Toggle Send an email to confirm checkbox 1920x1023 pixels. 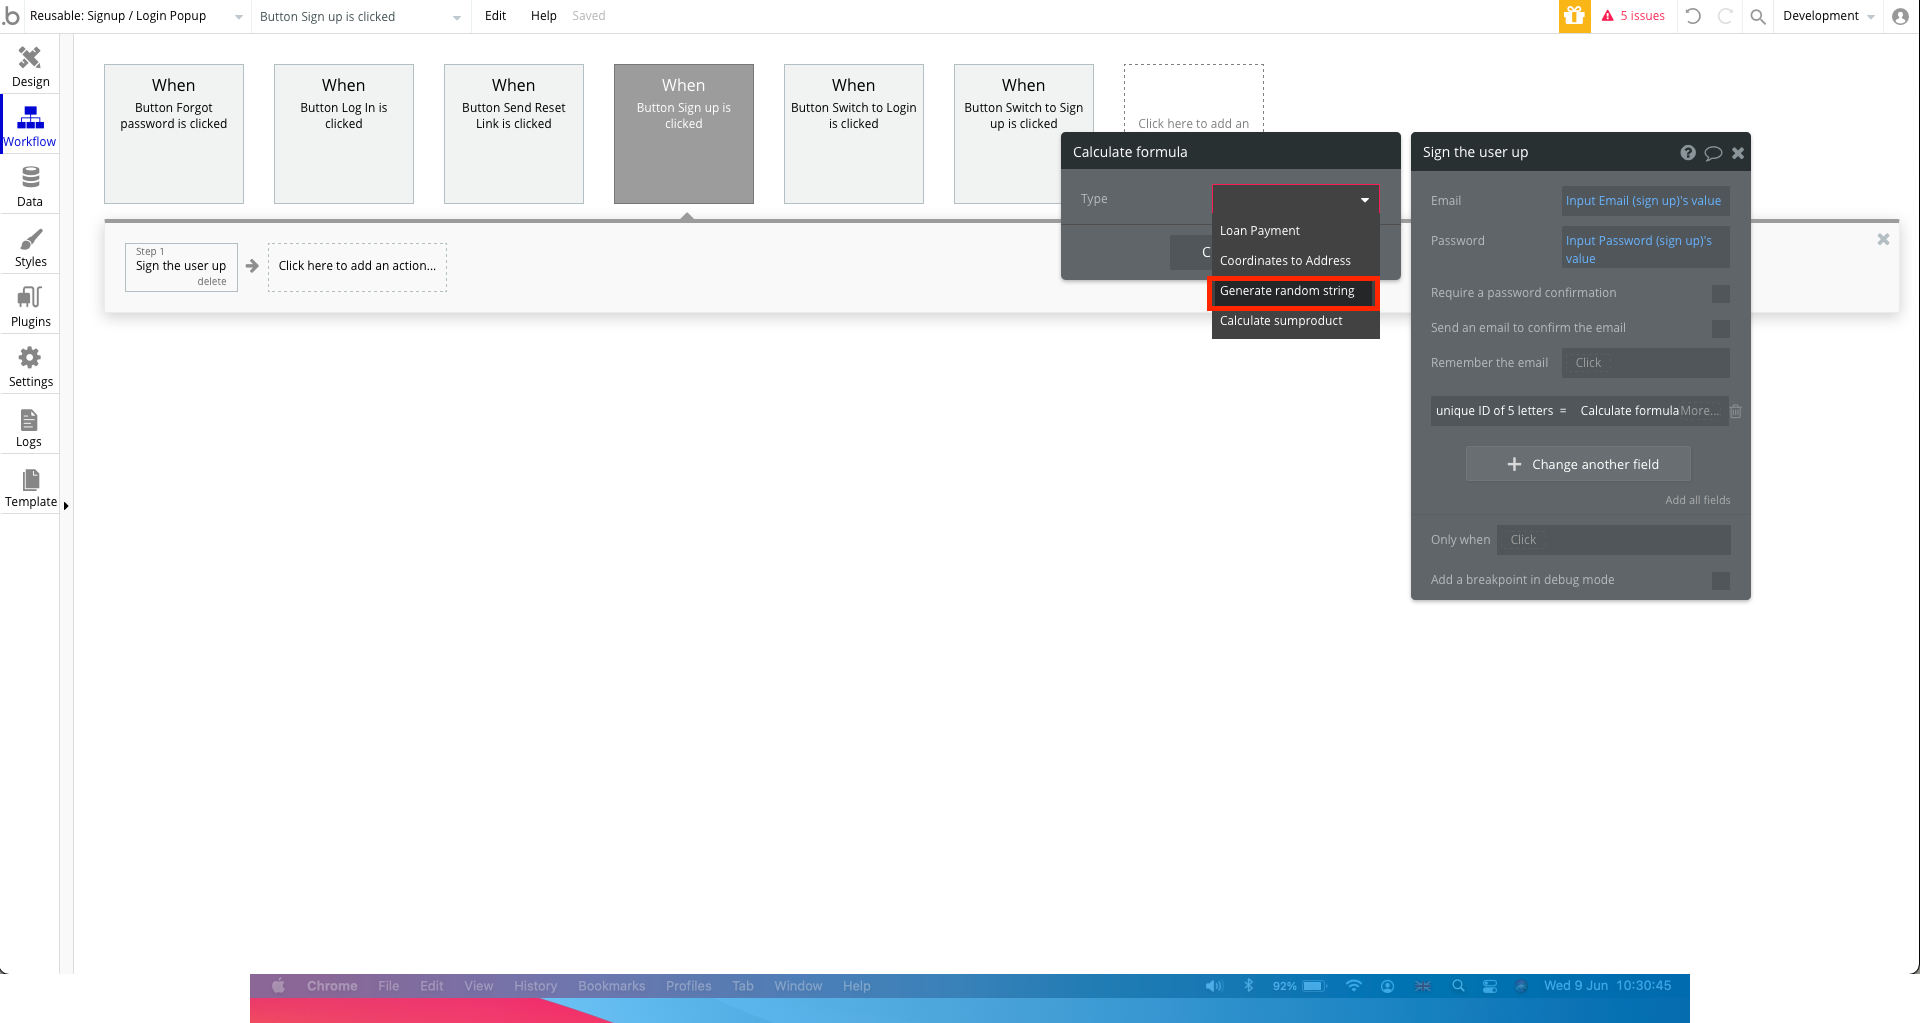(x=1720, y=328)
